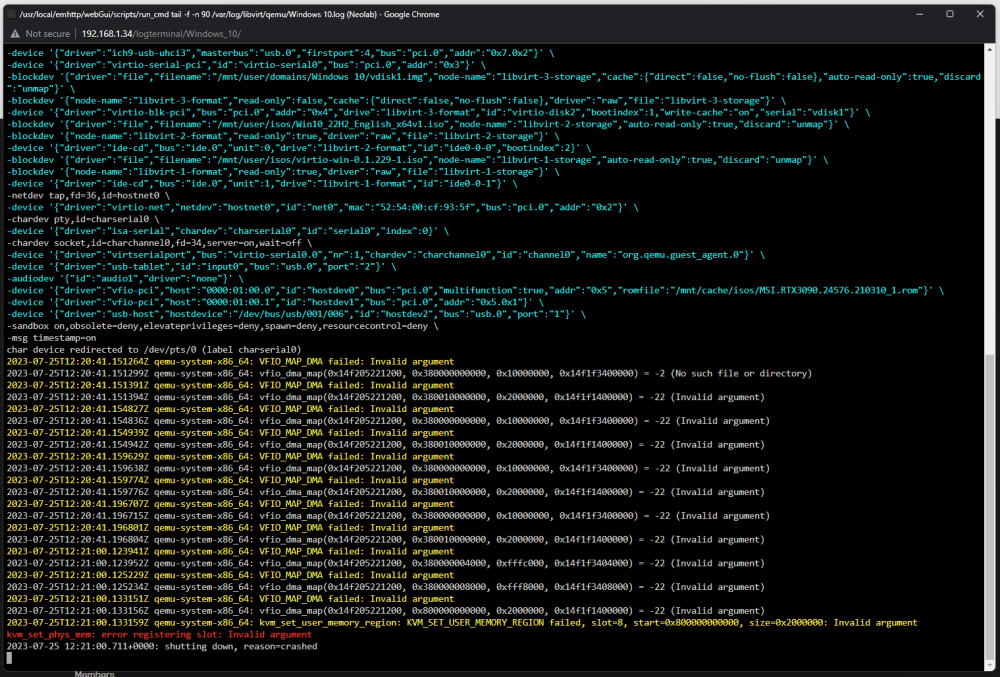The height and width of the screenshot is (677, 1000).
Task: Click 'char device redirected to /dev/pts/0' line
Action: pyautogui.click(x=154, y=349)
